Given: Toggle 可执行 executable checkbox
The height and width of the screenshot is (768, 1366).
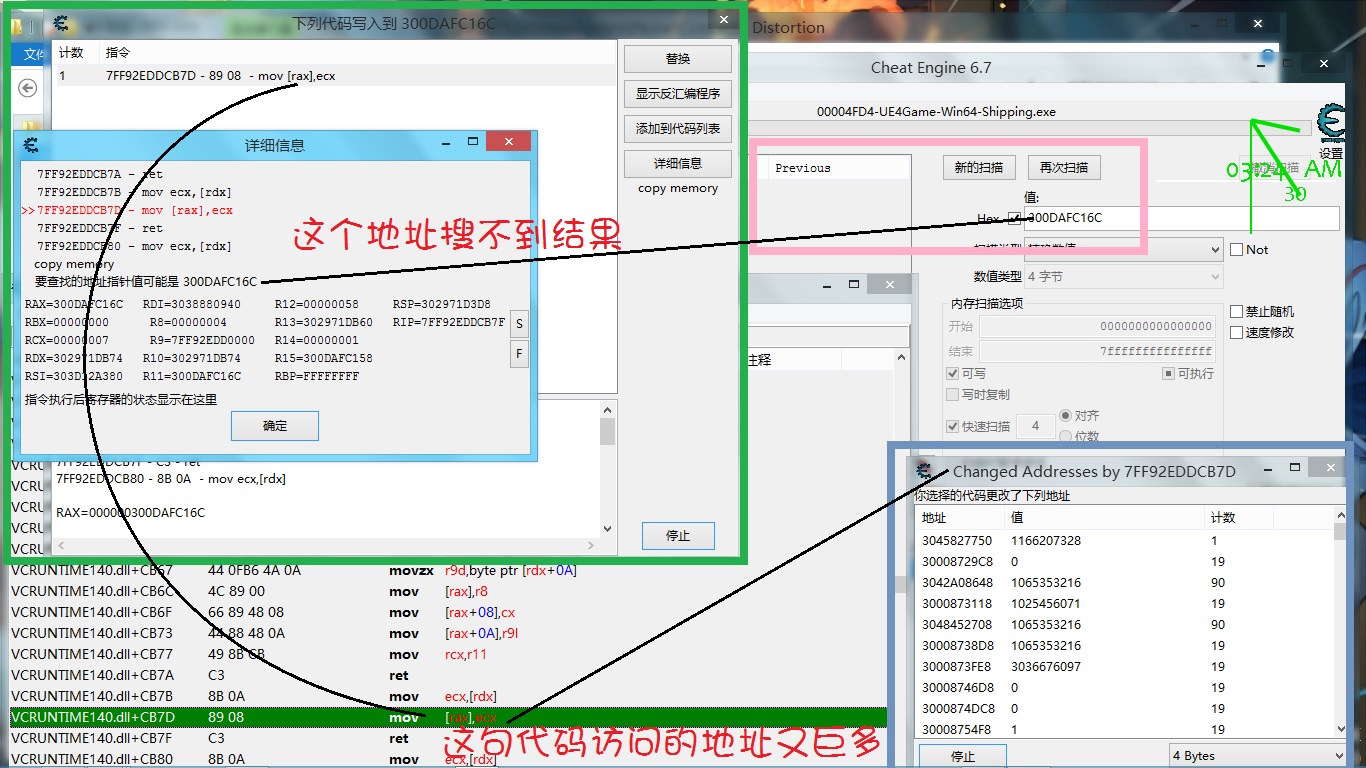Looking at the screenshot, I should 1167,373.
